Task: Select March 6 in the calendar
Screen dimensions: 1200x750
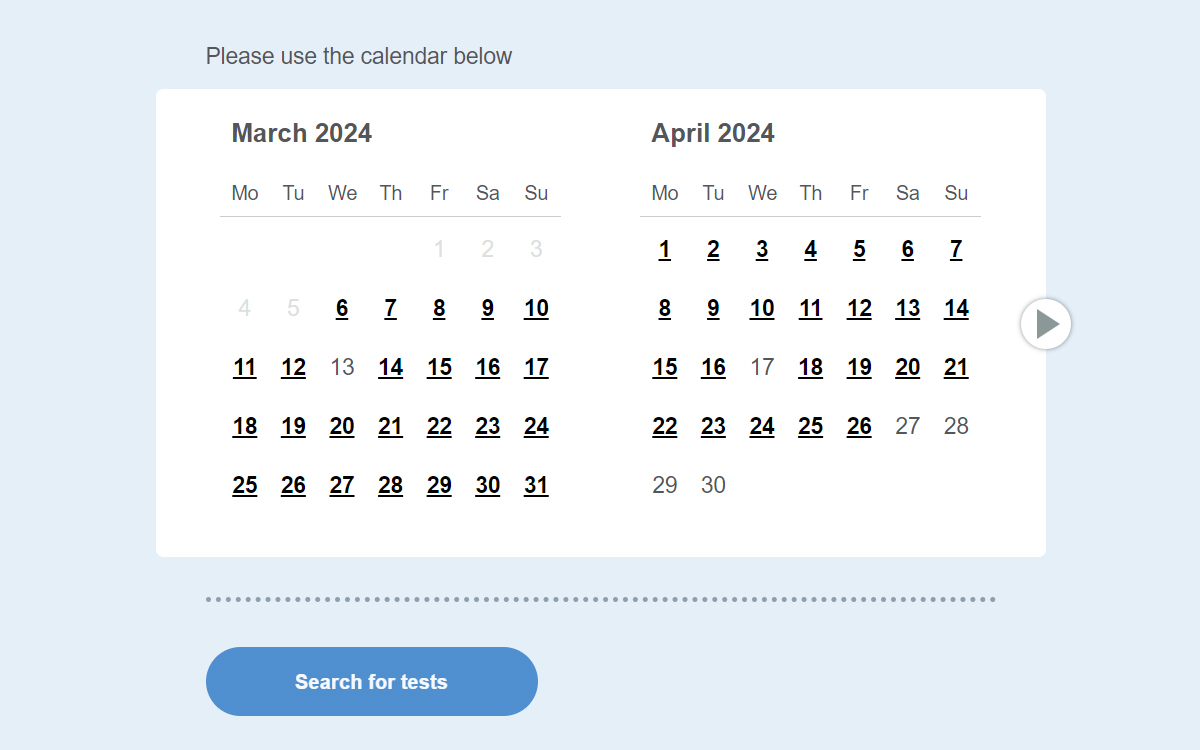Action: pos(342,308)
